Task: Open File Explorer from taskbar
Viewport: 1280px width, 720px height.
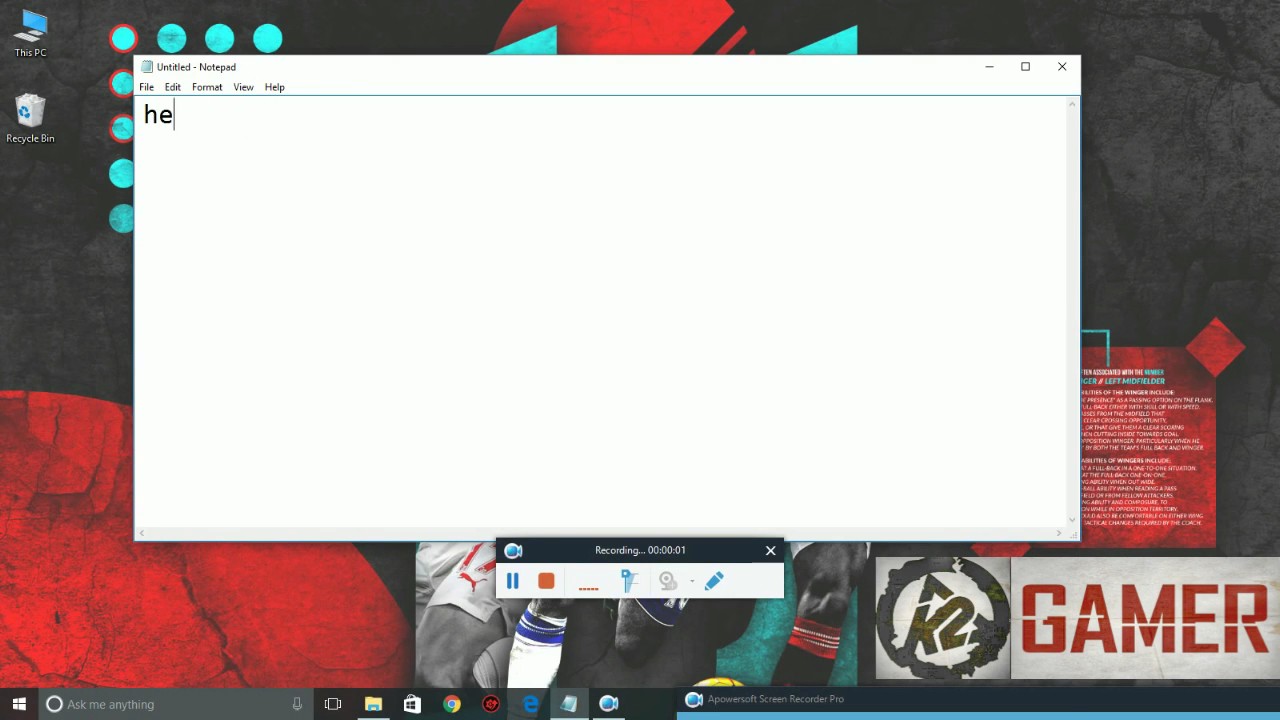Action: pos(373,704)
